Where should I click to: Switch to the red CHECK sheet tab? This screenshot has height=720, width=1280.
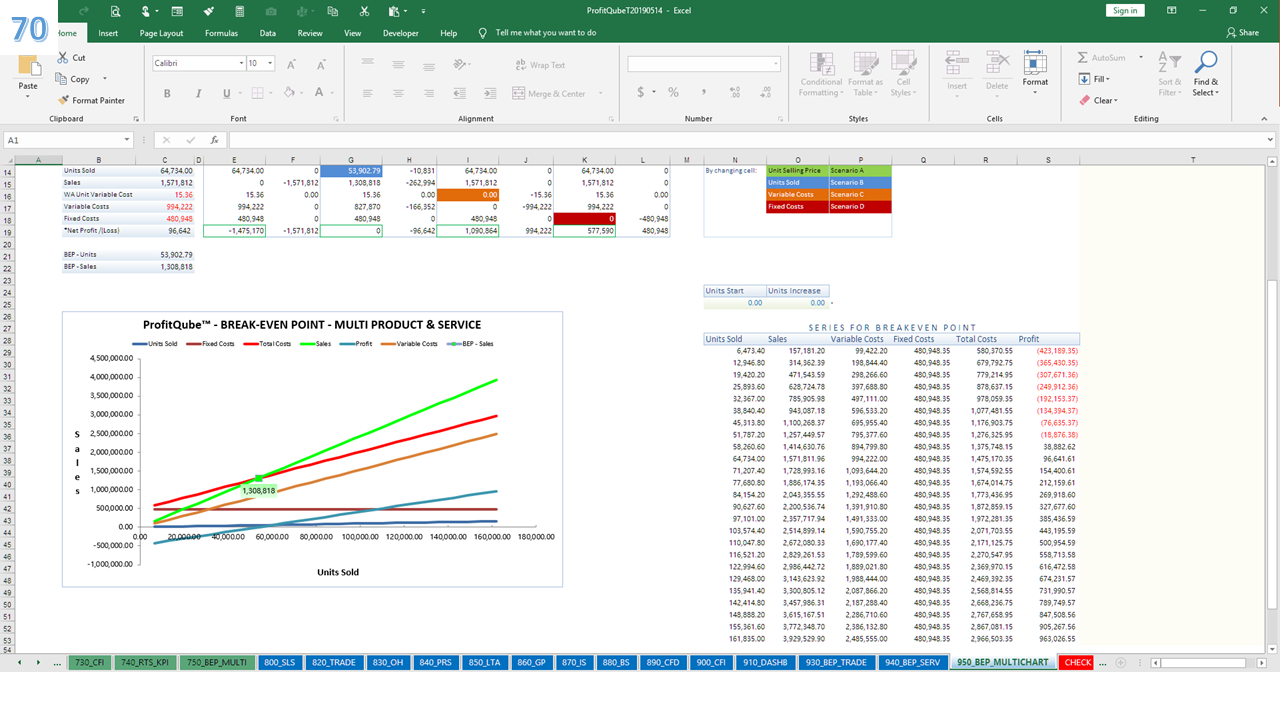tap(1078, 662)
